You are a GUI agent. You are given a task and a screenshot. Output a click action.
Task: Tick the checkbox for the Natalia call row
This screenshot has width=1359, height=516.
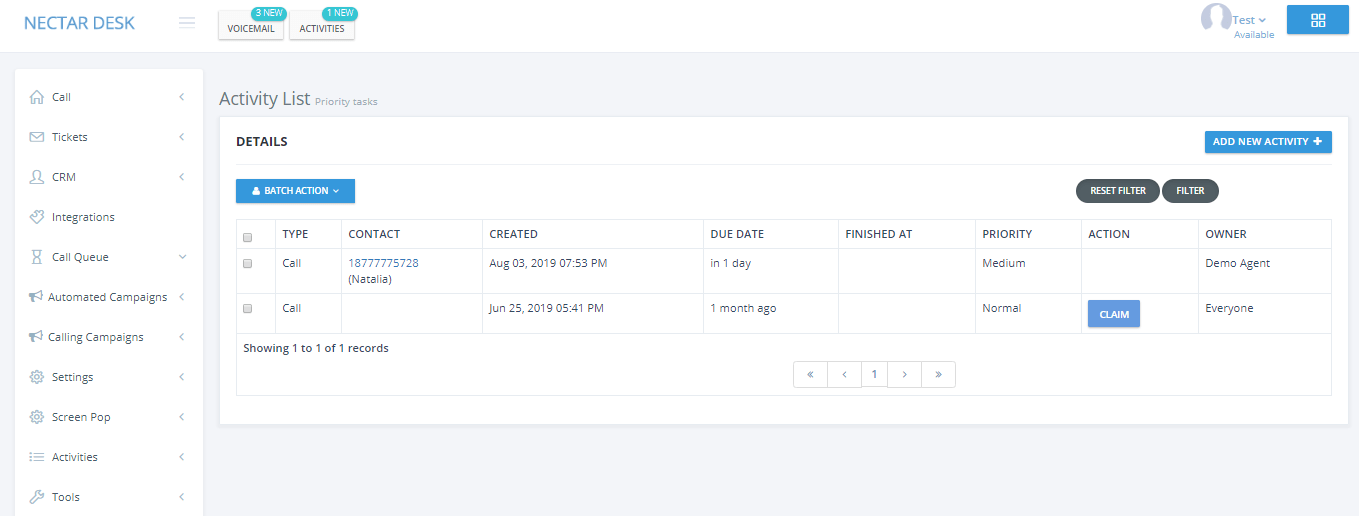point(248,264)
